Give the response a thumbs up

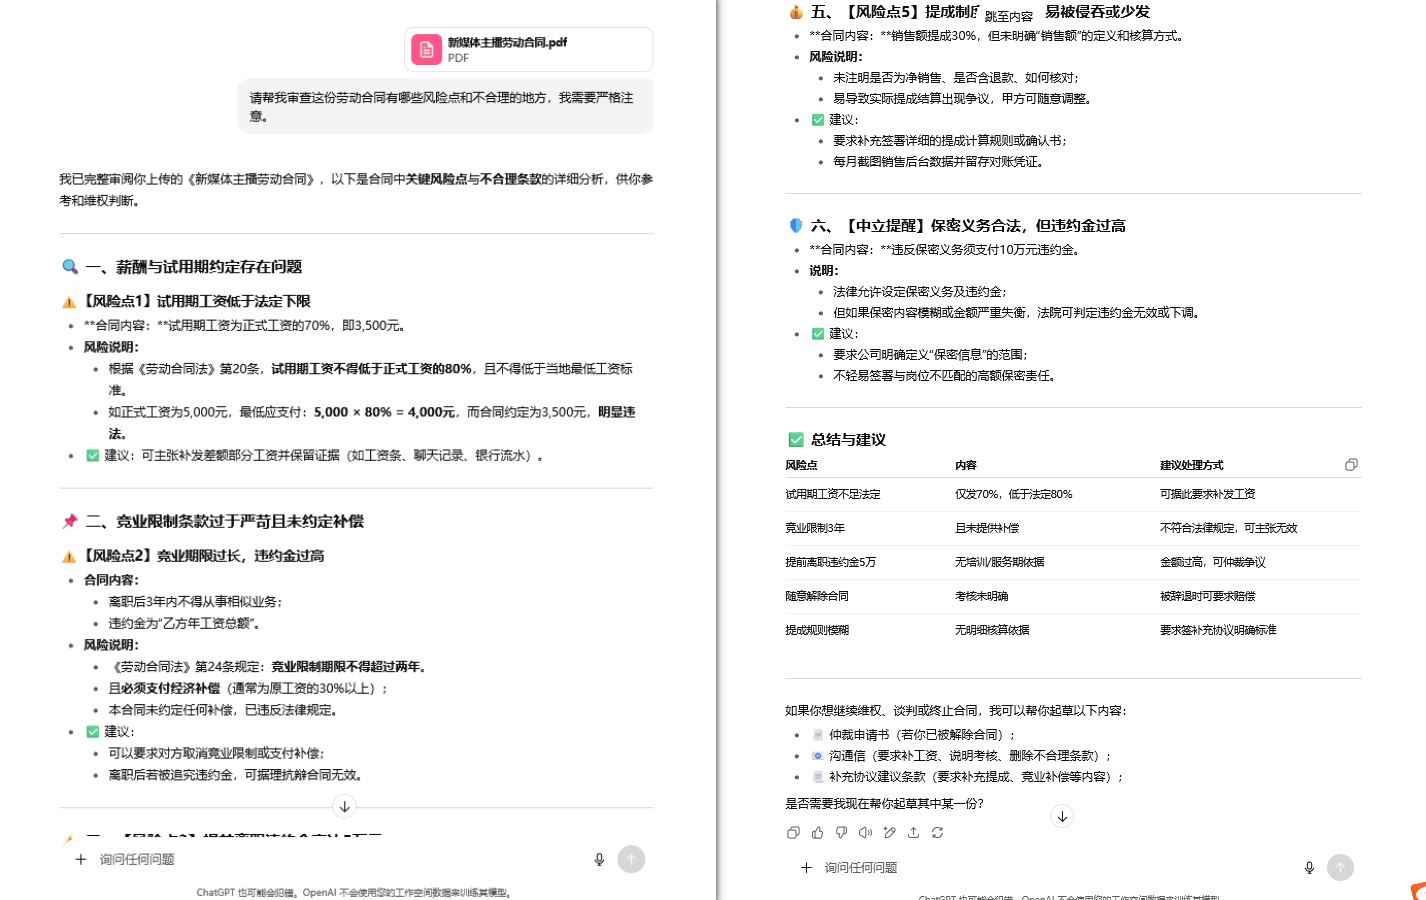[817, 832]
